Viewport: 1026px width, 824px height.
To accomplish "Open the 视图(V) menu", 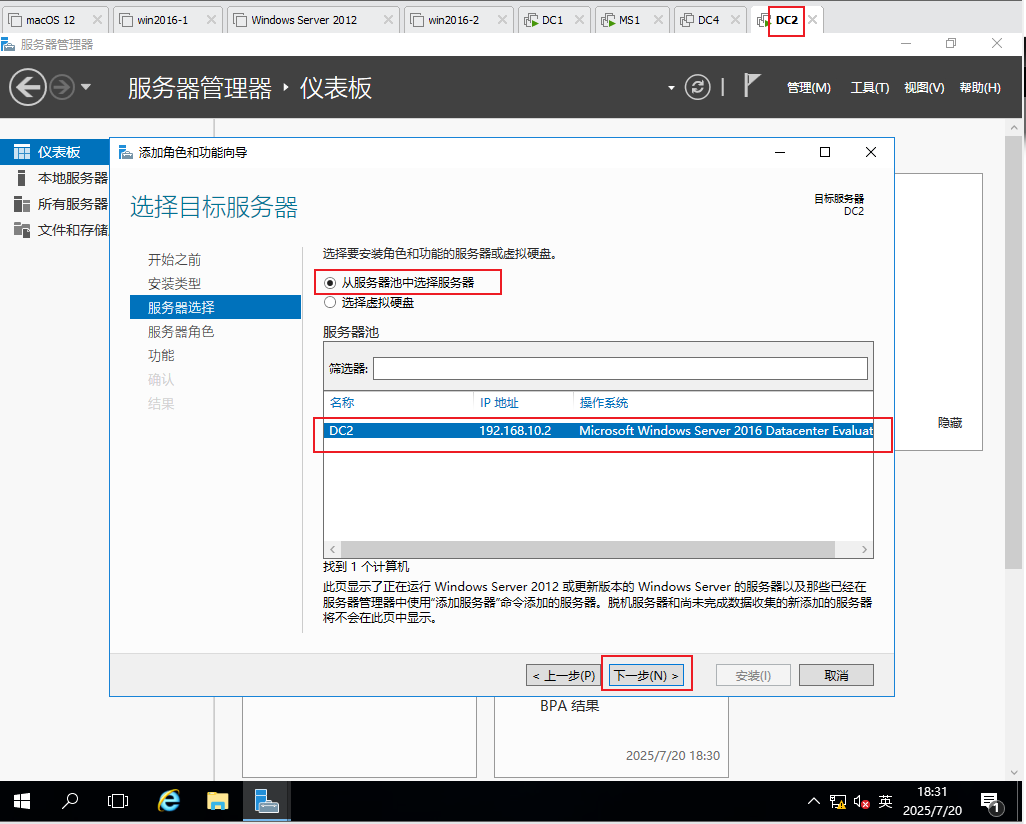I will [x=924, y=88].
